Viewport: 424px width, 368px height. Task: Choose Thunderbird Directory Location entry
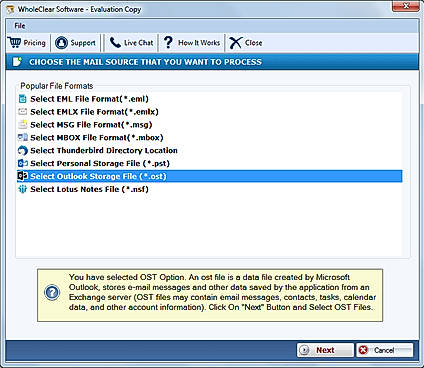pos(104,151)
